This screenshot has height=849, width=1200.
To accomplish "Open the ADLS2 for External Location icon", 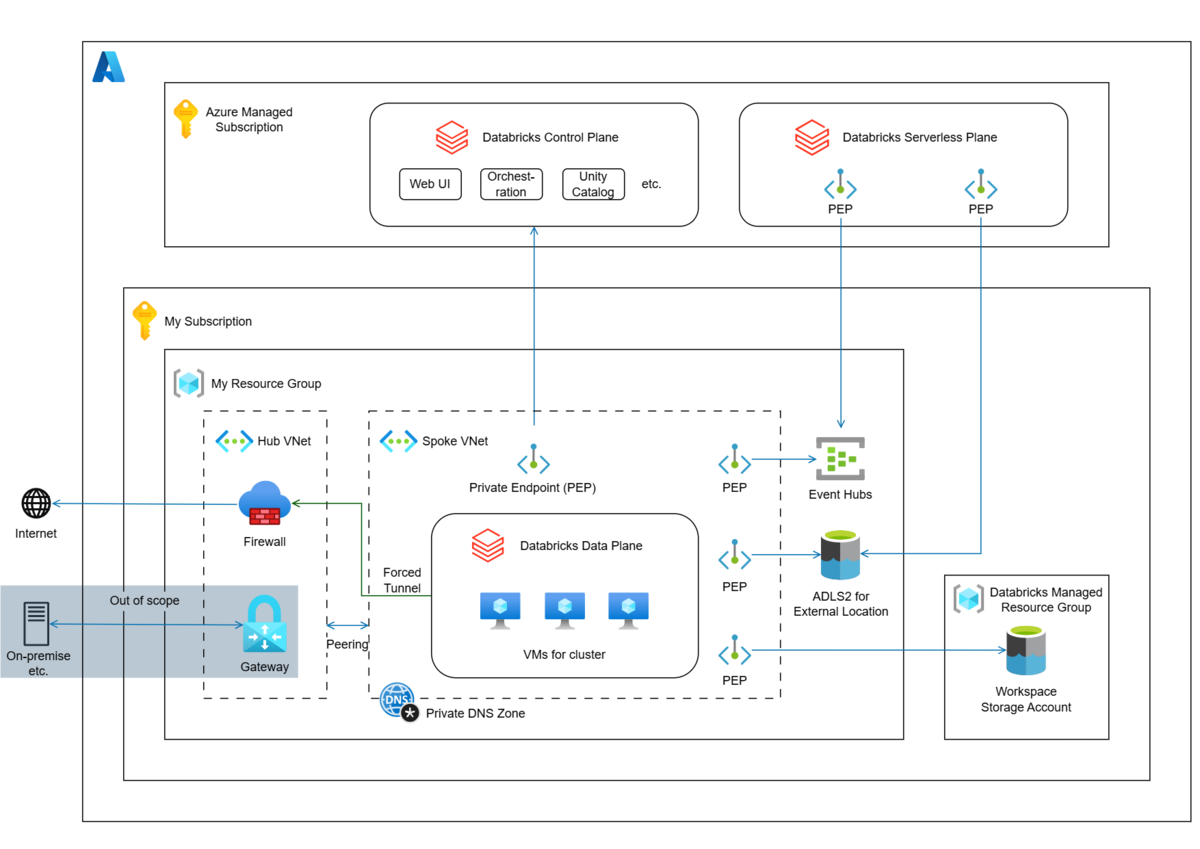I will tap(840, 557).
